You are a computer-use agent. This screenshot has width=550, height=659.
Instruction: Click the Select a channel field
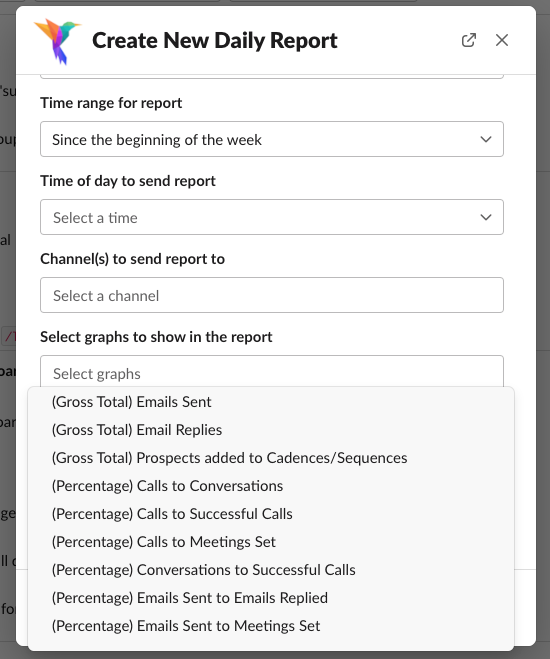272,295
